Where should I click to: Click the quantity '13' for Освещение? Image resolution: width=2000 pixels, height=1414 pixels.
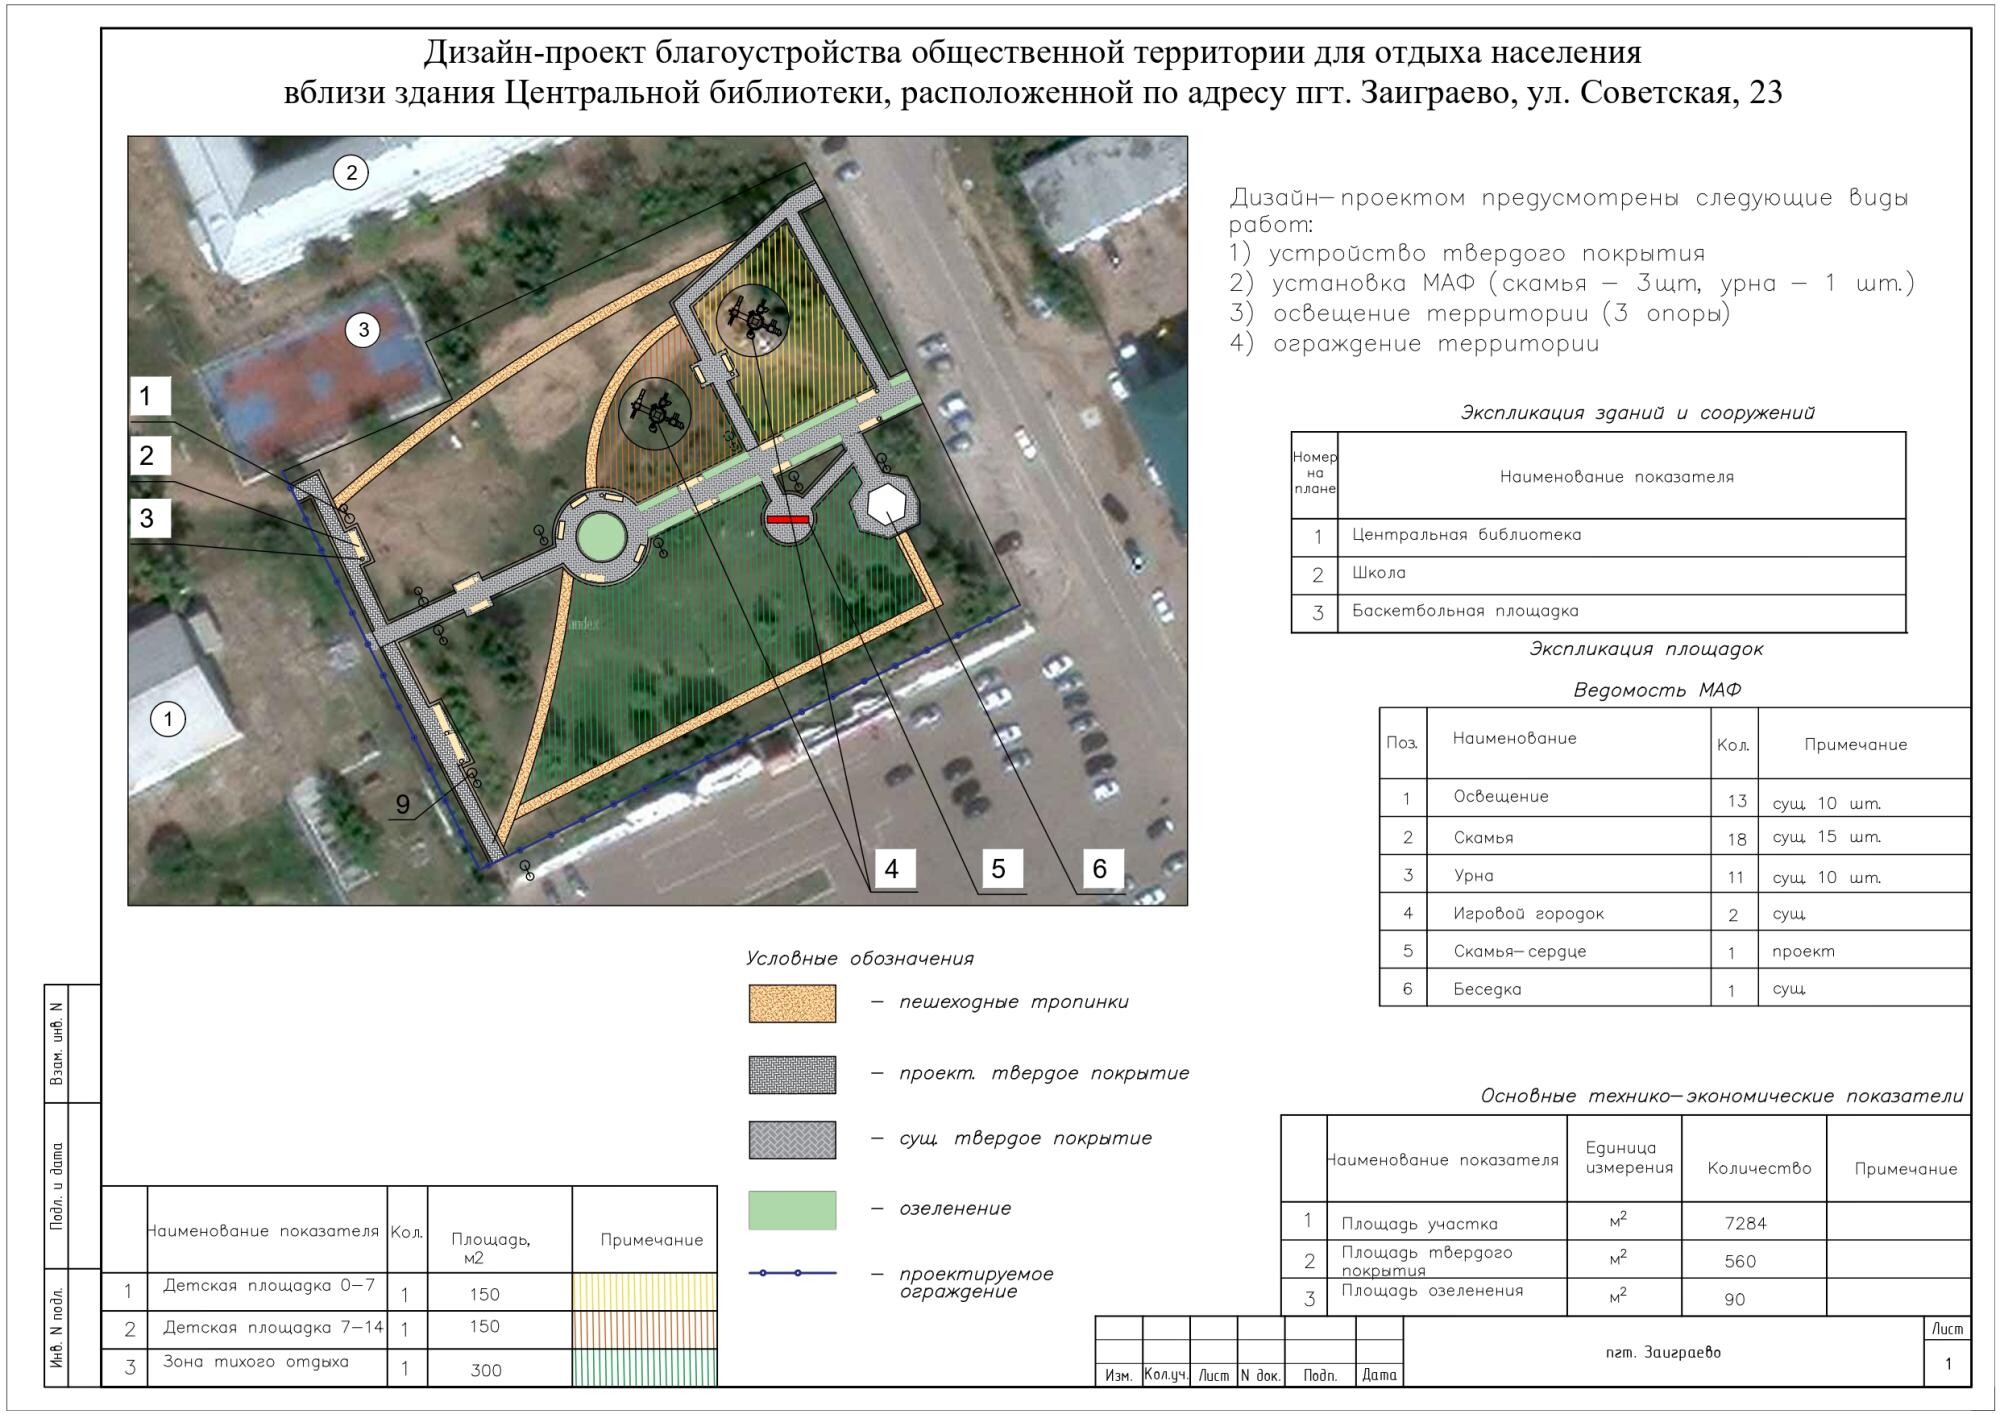click(x=1737, y=801)
